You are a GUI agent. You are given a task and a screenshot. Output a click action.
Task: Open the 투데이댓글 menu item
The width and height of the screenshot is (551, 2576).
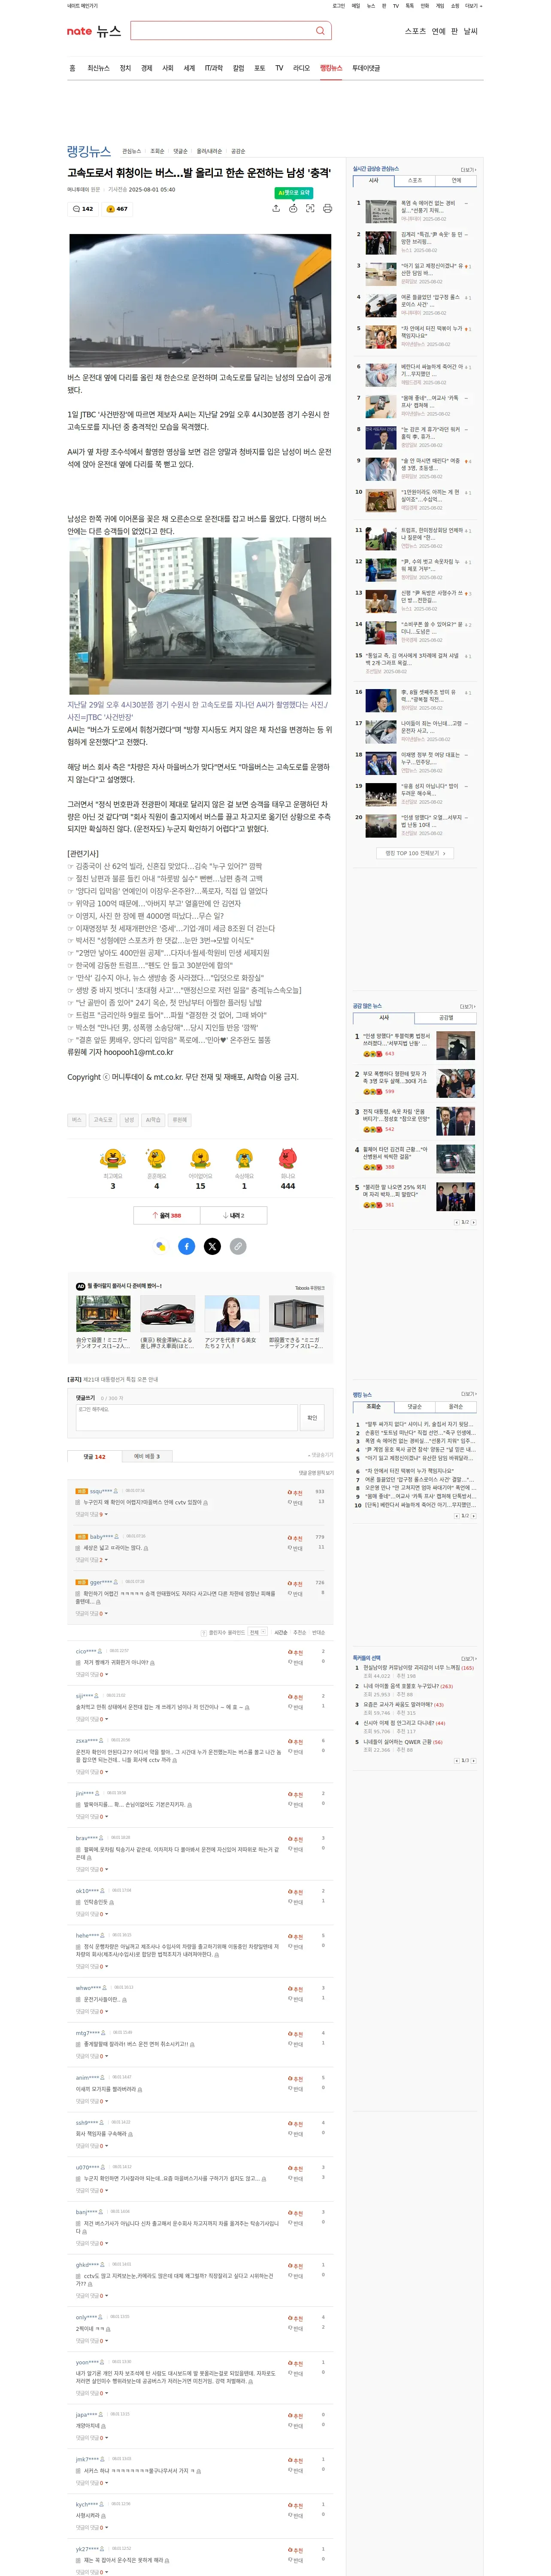(366, 68)
